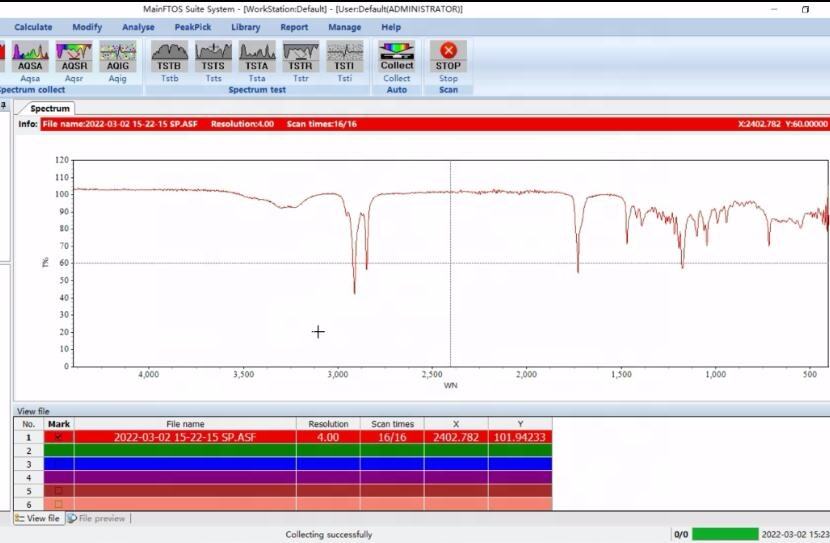Click the TSTI spectrum test icon
The image size is (830, 543).
[x=344, y=57]
